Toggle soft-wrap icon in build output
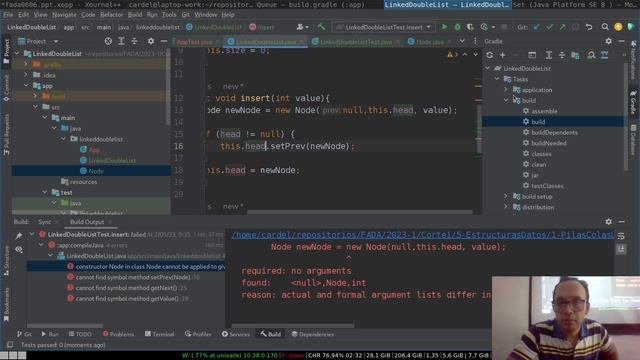The height and width of the screenshot is (360, 640). click(x=621, y=236)
